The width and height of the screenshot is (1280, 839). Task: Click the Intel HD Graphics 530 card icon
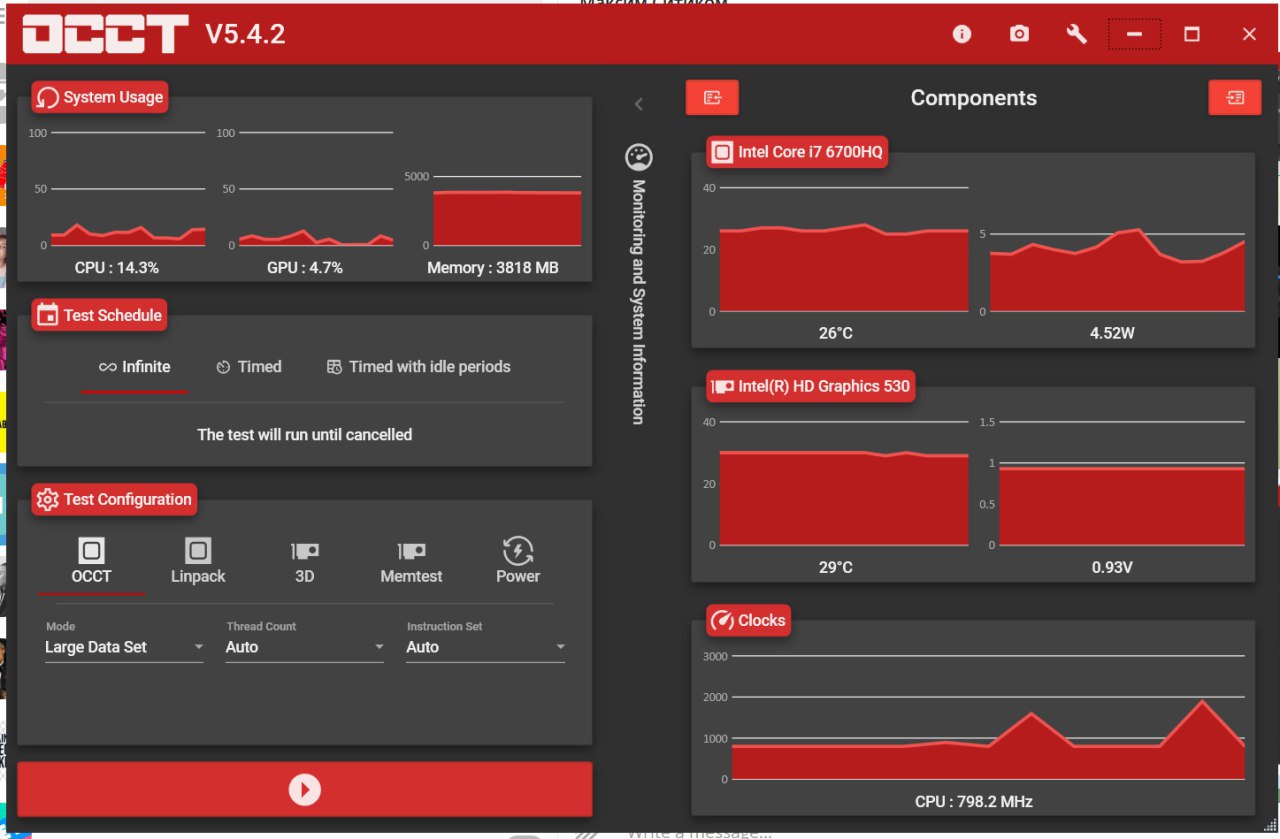coord(722,386)
